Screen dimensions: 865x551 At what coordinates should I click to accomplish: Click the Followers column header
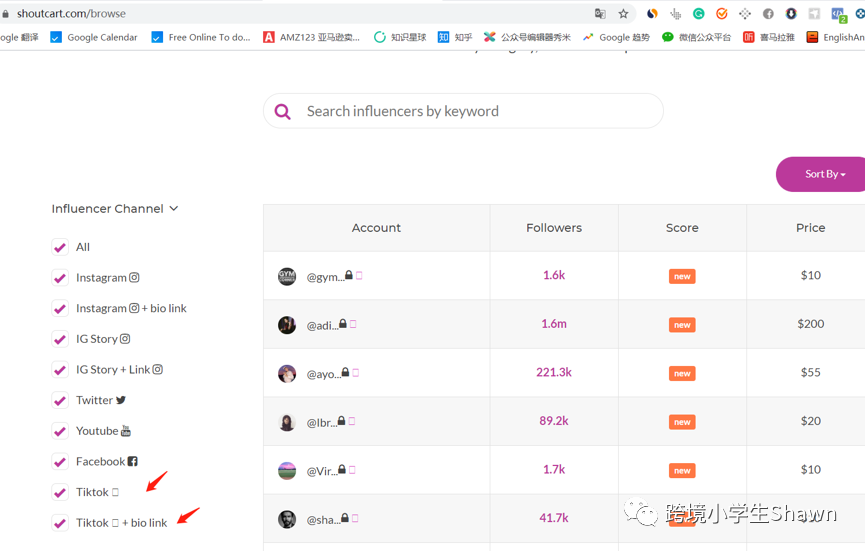pyautogui.click(x=554, y=228)
